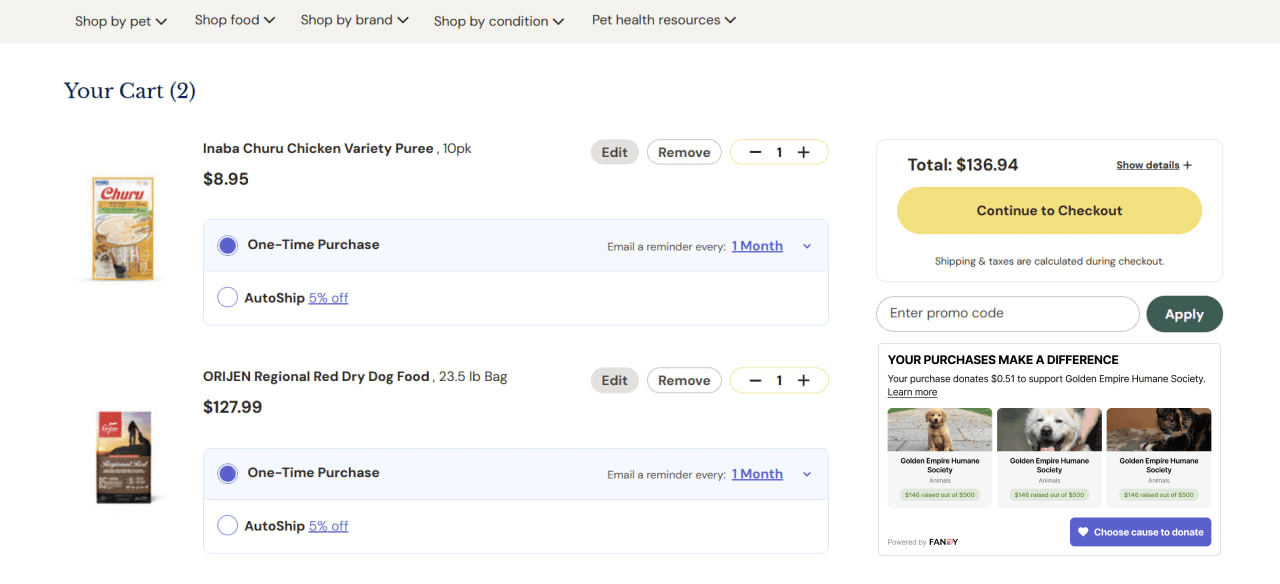Screen dimensions: 1280x584
Task: Open the 5% off link for ORIJEN
Action: click(328, 526)
